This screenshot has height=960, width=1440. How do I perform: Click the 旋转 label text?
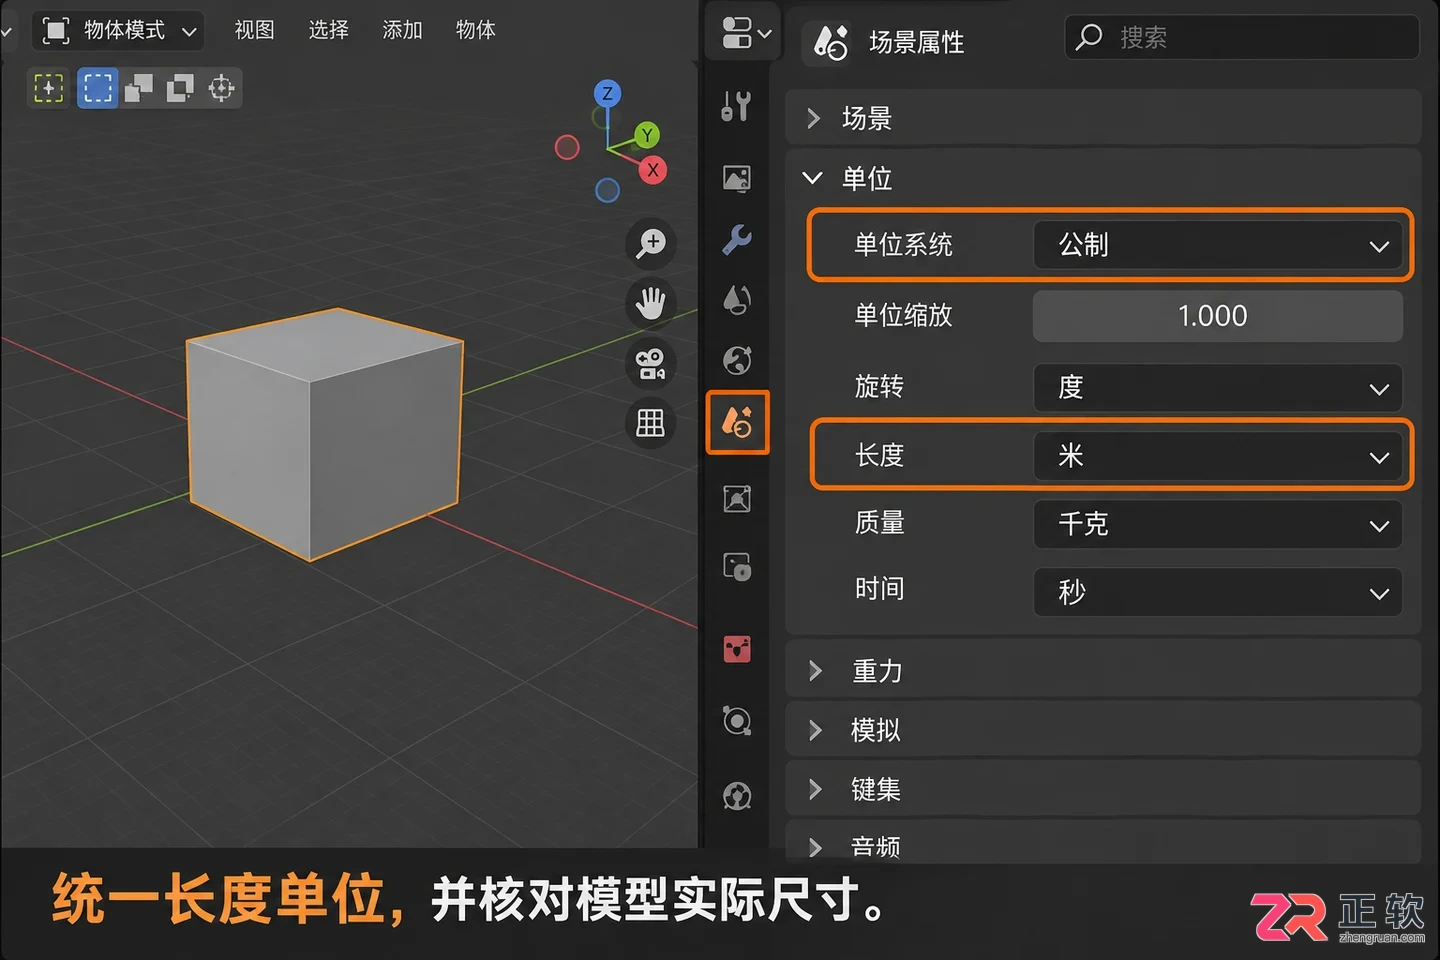pos(879,387)
